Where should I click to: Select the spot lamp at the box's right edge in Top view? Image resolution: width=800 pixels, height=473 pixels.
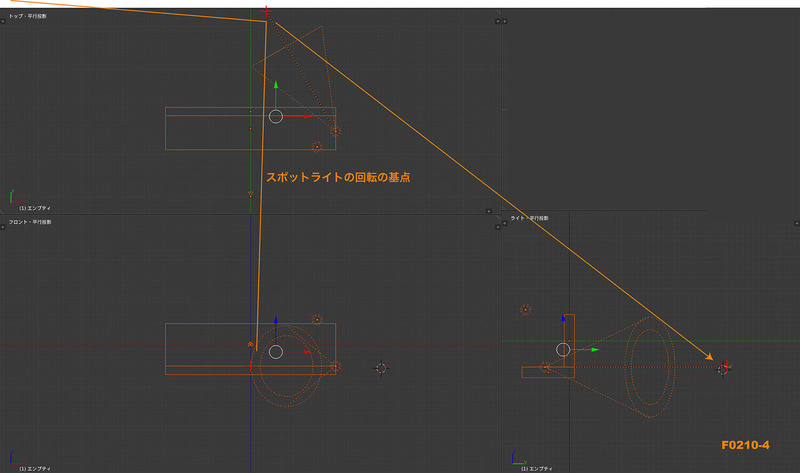(x=335, y=131)
